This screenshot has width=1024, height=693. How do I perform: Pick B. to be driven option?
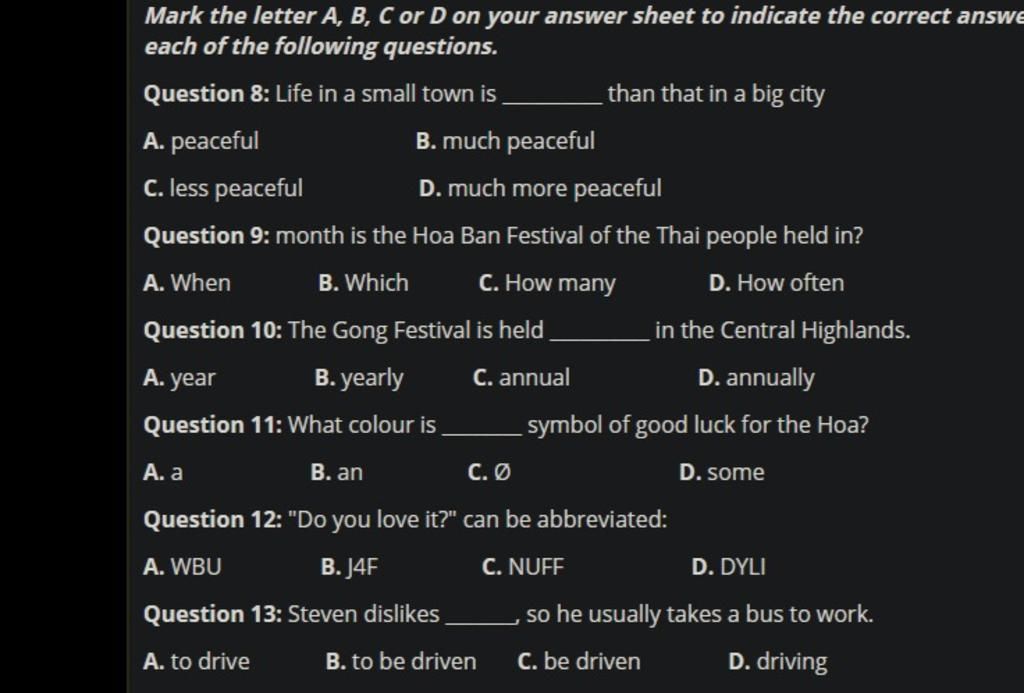click(x=401, y=662)
